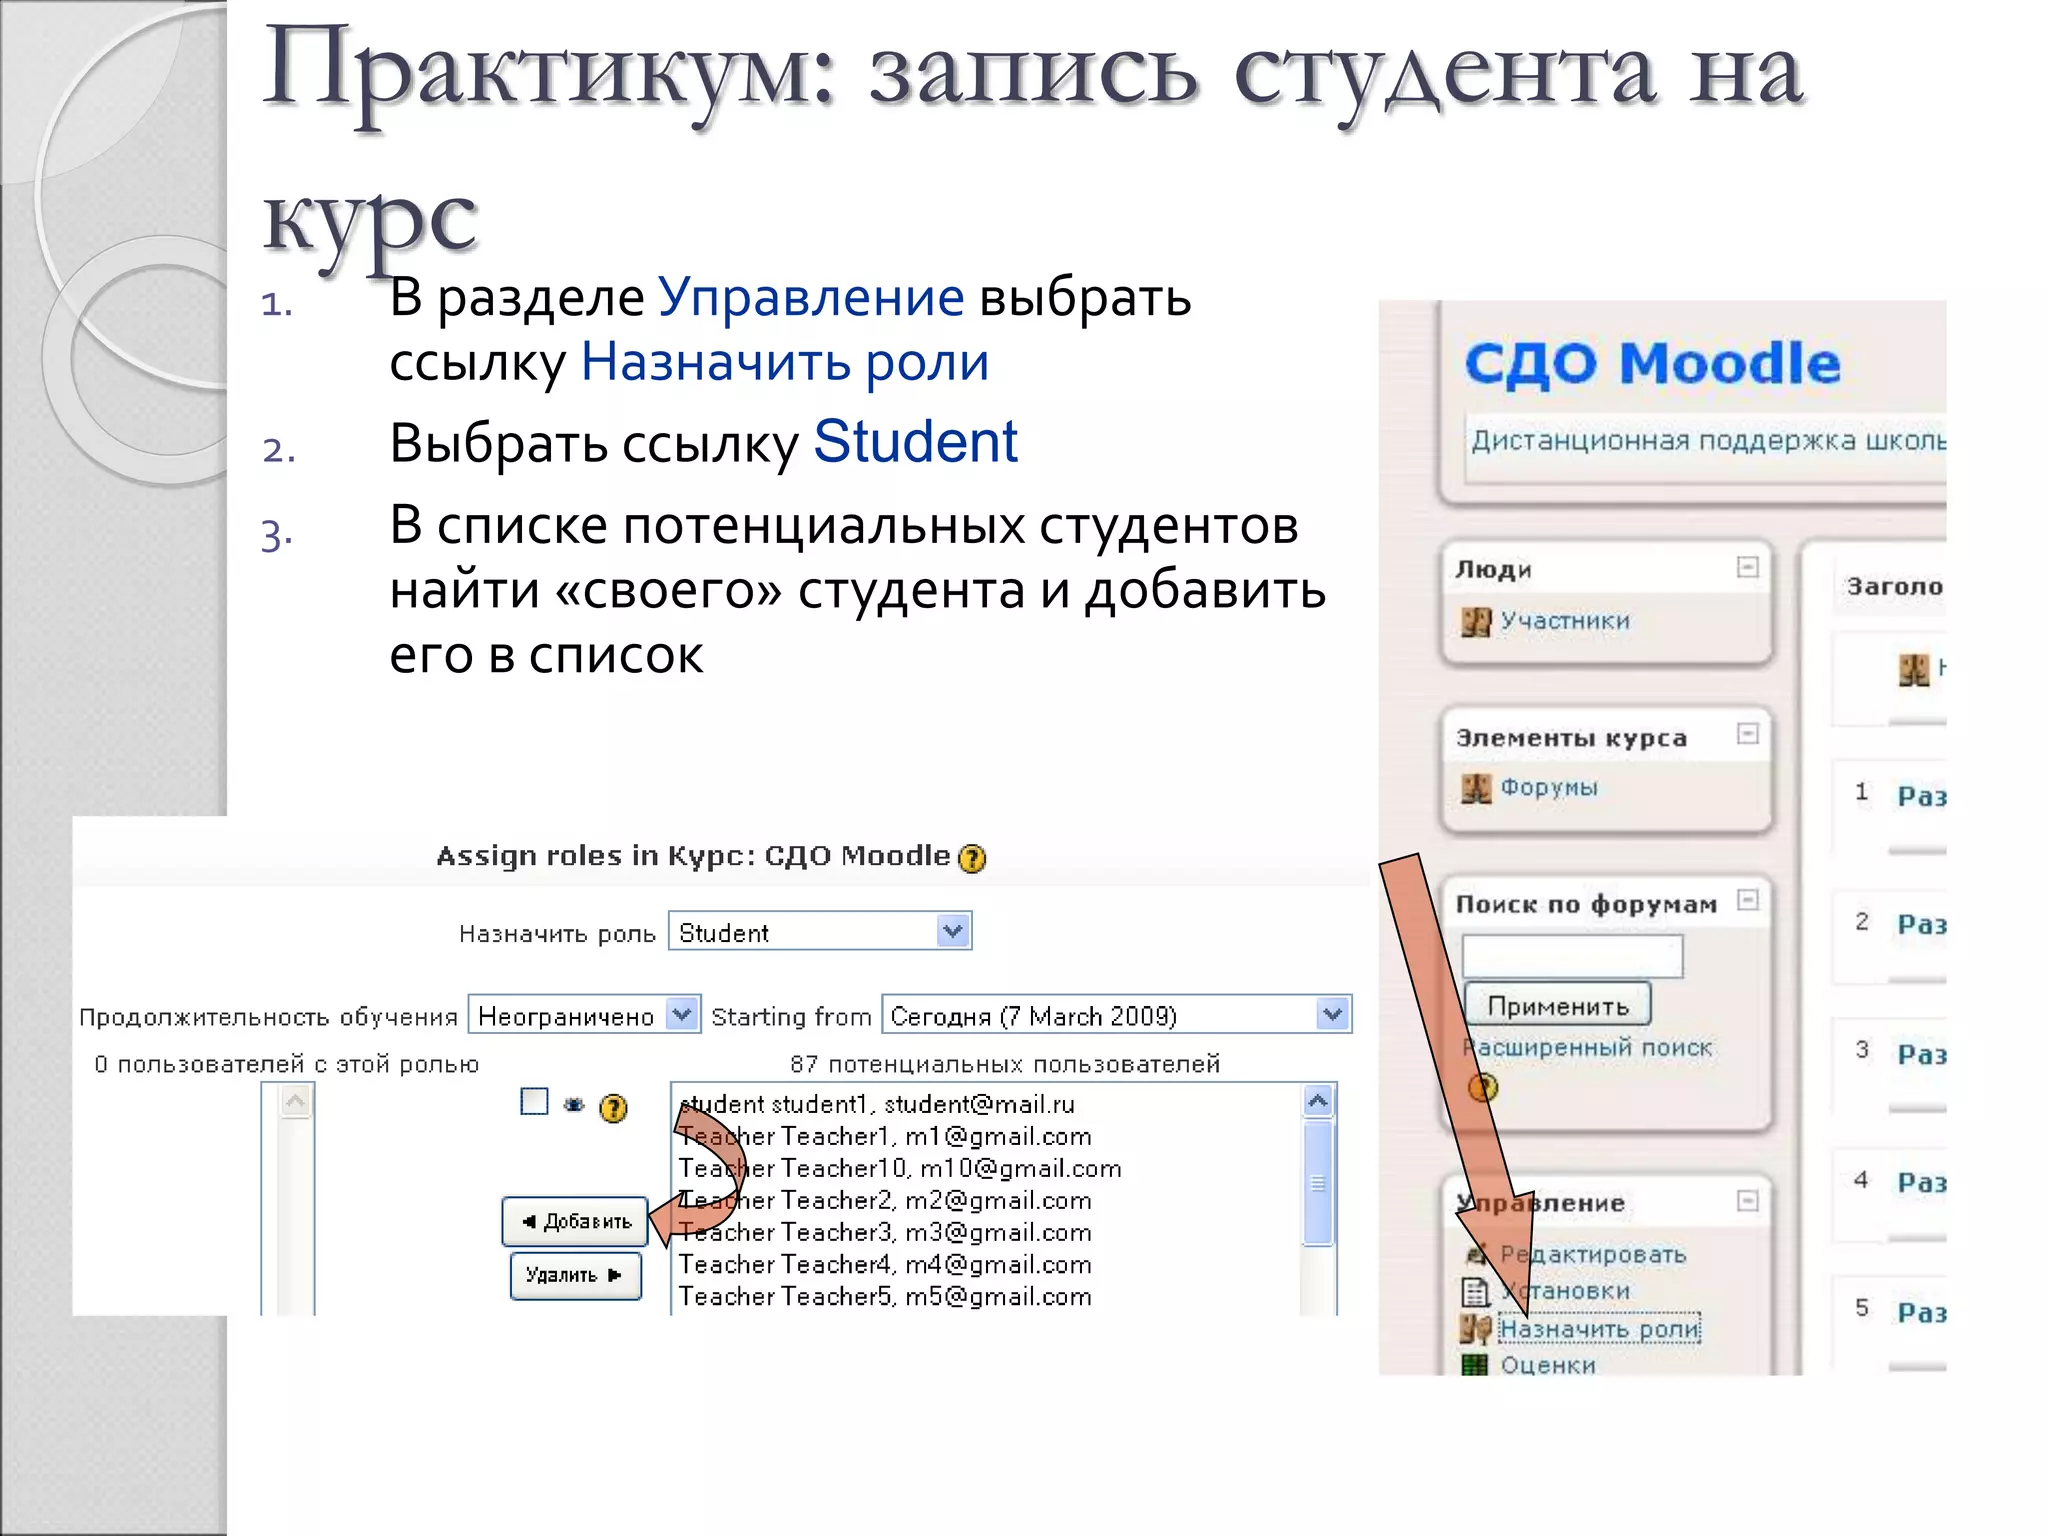Click the up arrow of the existing users list scrollbar

coord(295,1102)
